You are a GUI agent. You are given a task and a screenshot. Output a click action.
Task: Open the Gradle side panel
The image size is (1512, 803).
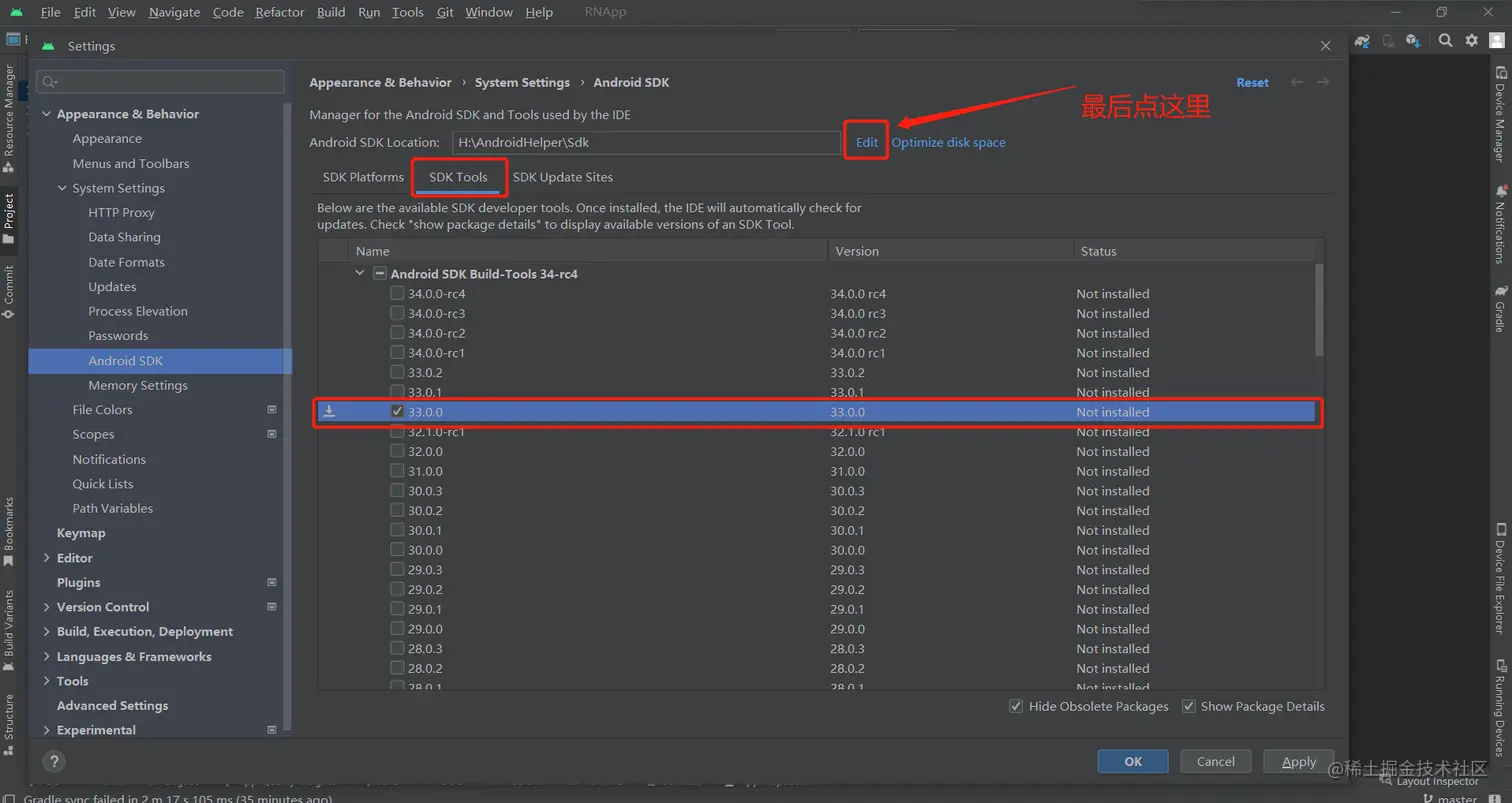[1501, 309]
